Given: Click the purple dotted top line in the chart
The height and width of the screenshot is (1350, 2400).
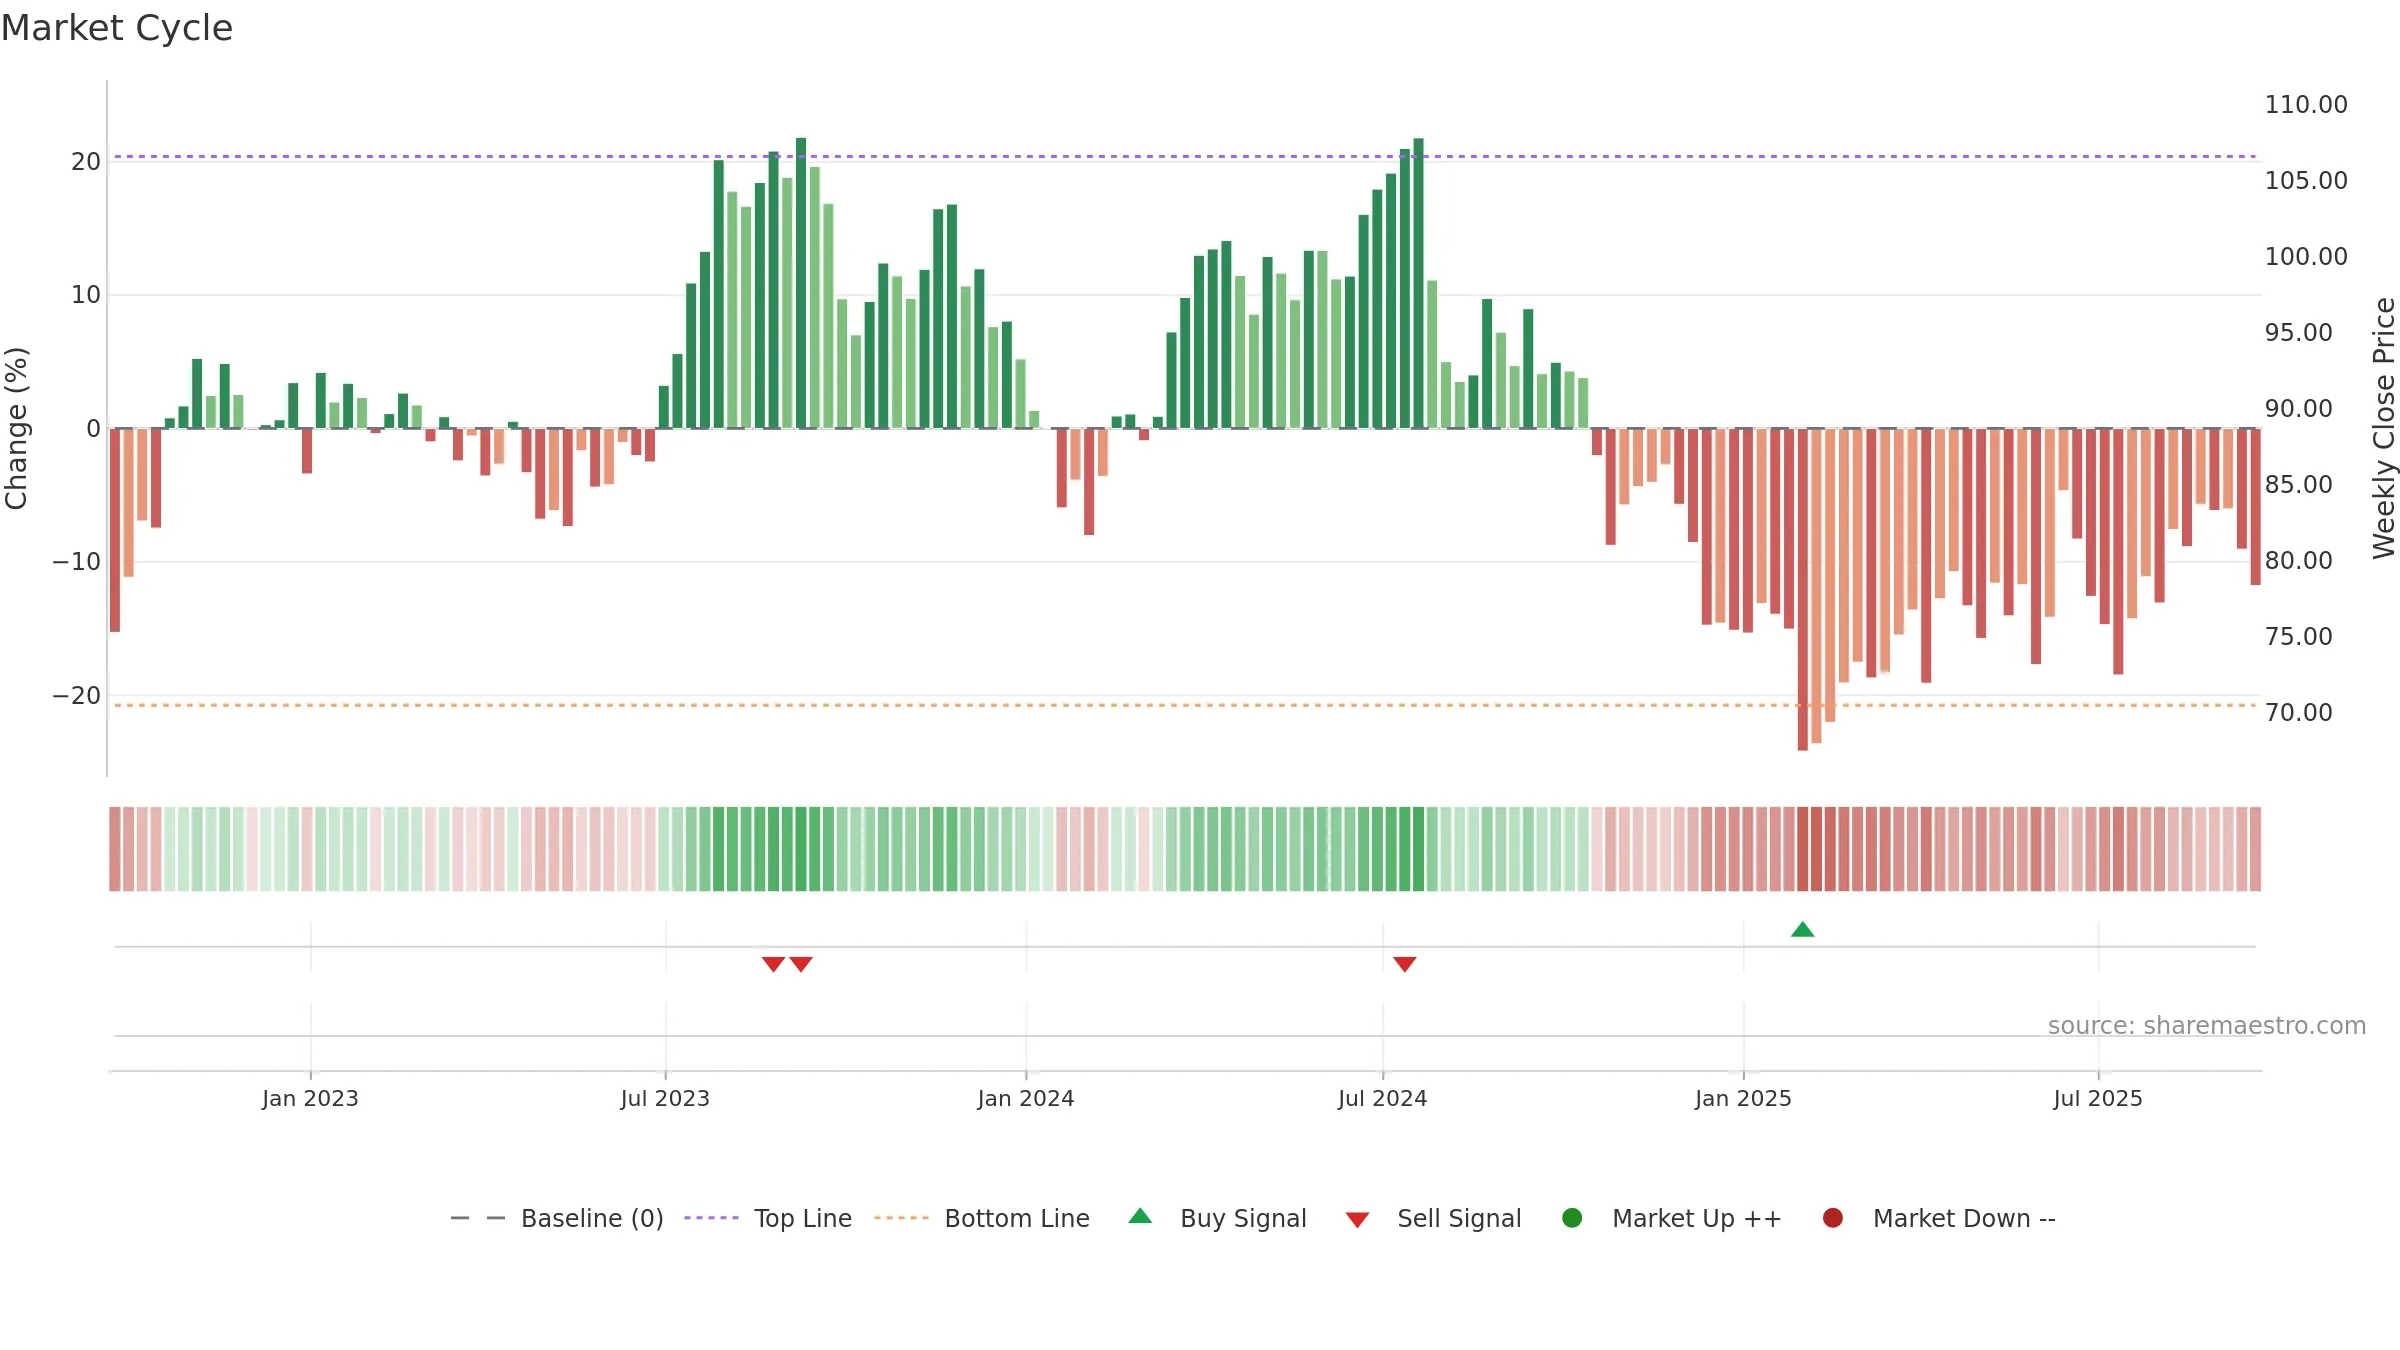Looking at the screenshot, I should pyautogui.click(x=1185, y=156).
